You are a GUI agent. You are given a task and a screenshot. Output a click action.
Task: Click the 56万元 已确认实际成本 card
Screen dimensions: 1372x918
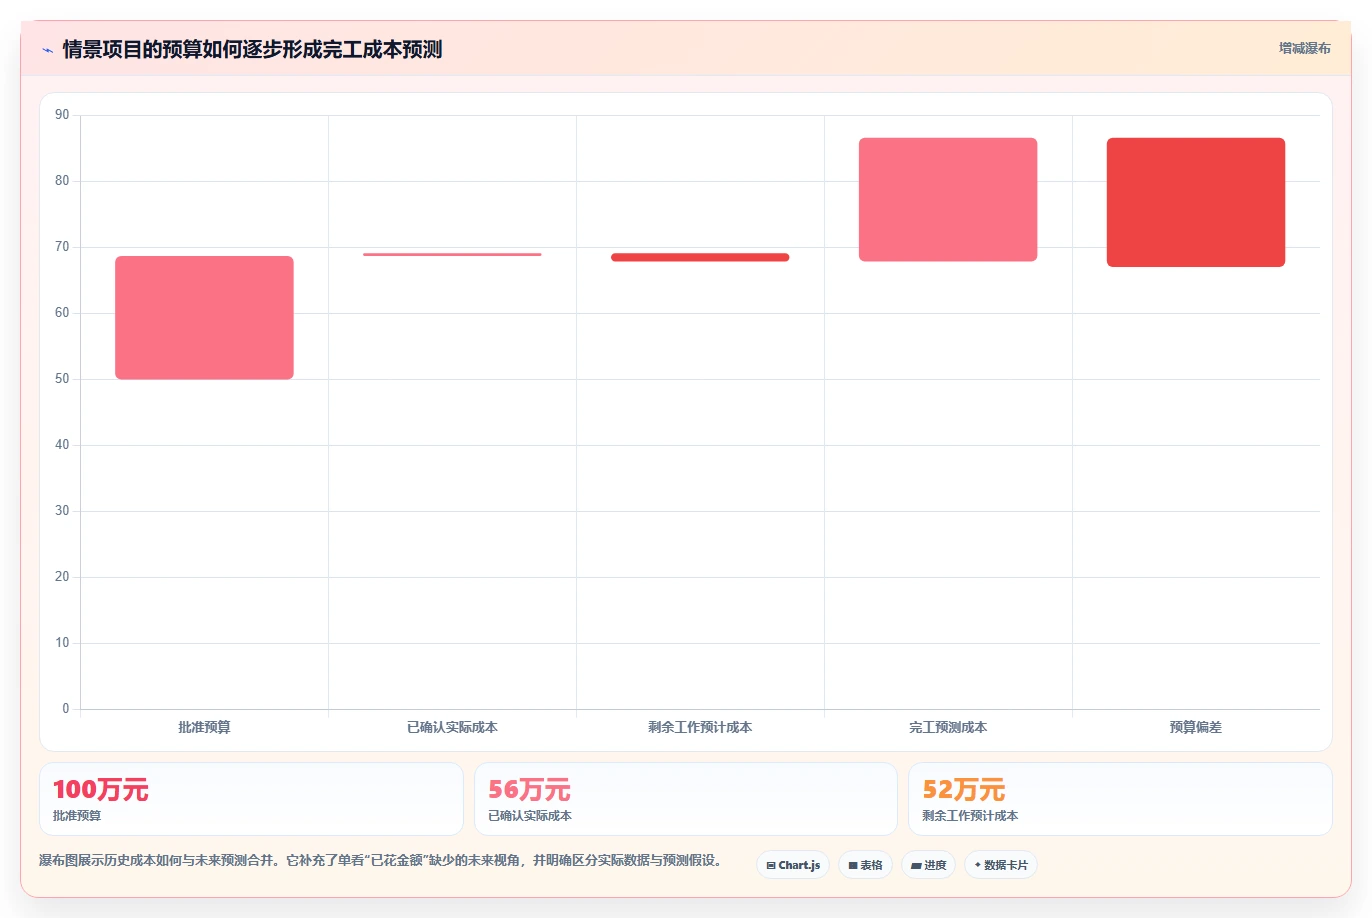pyautogui.click(x=685, y=799)
